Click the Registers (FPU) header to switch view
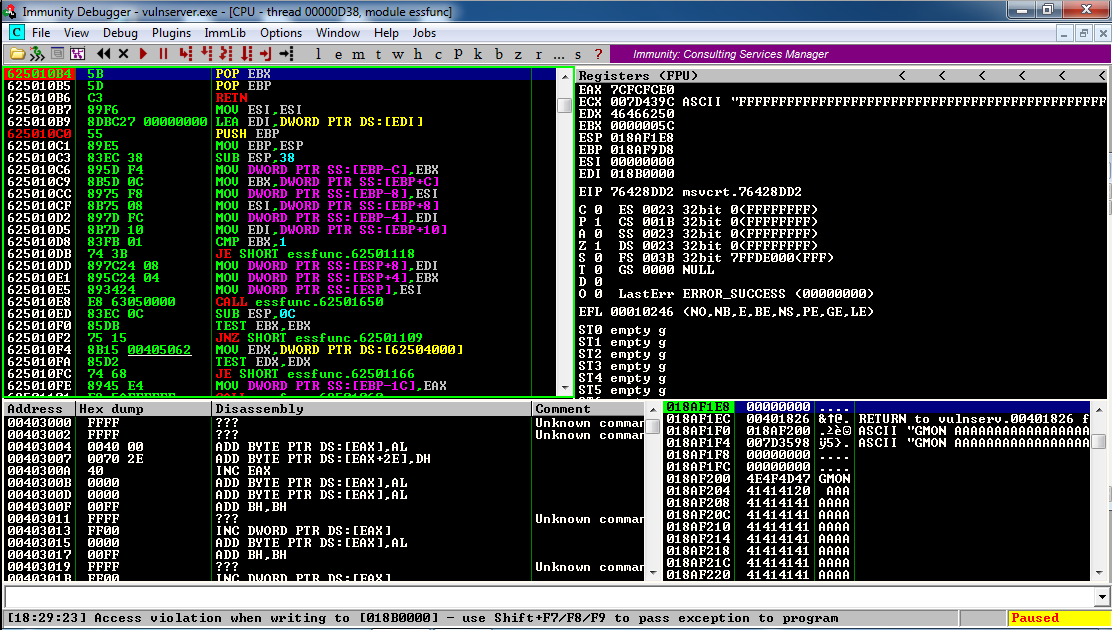The width and height of the screenshot is (1112, 630). [640, 76]
